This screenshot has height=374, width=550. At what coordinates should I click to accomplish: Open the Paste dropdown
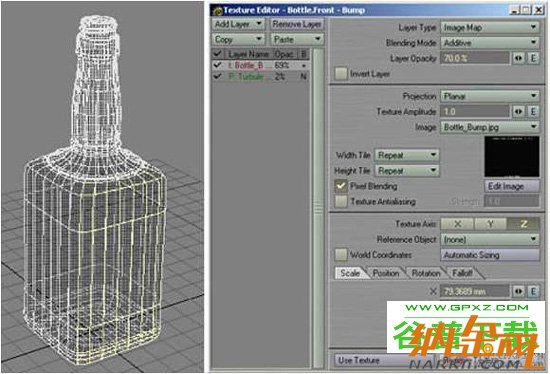click(297, 39)
